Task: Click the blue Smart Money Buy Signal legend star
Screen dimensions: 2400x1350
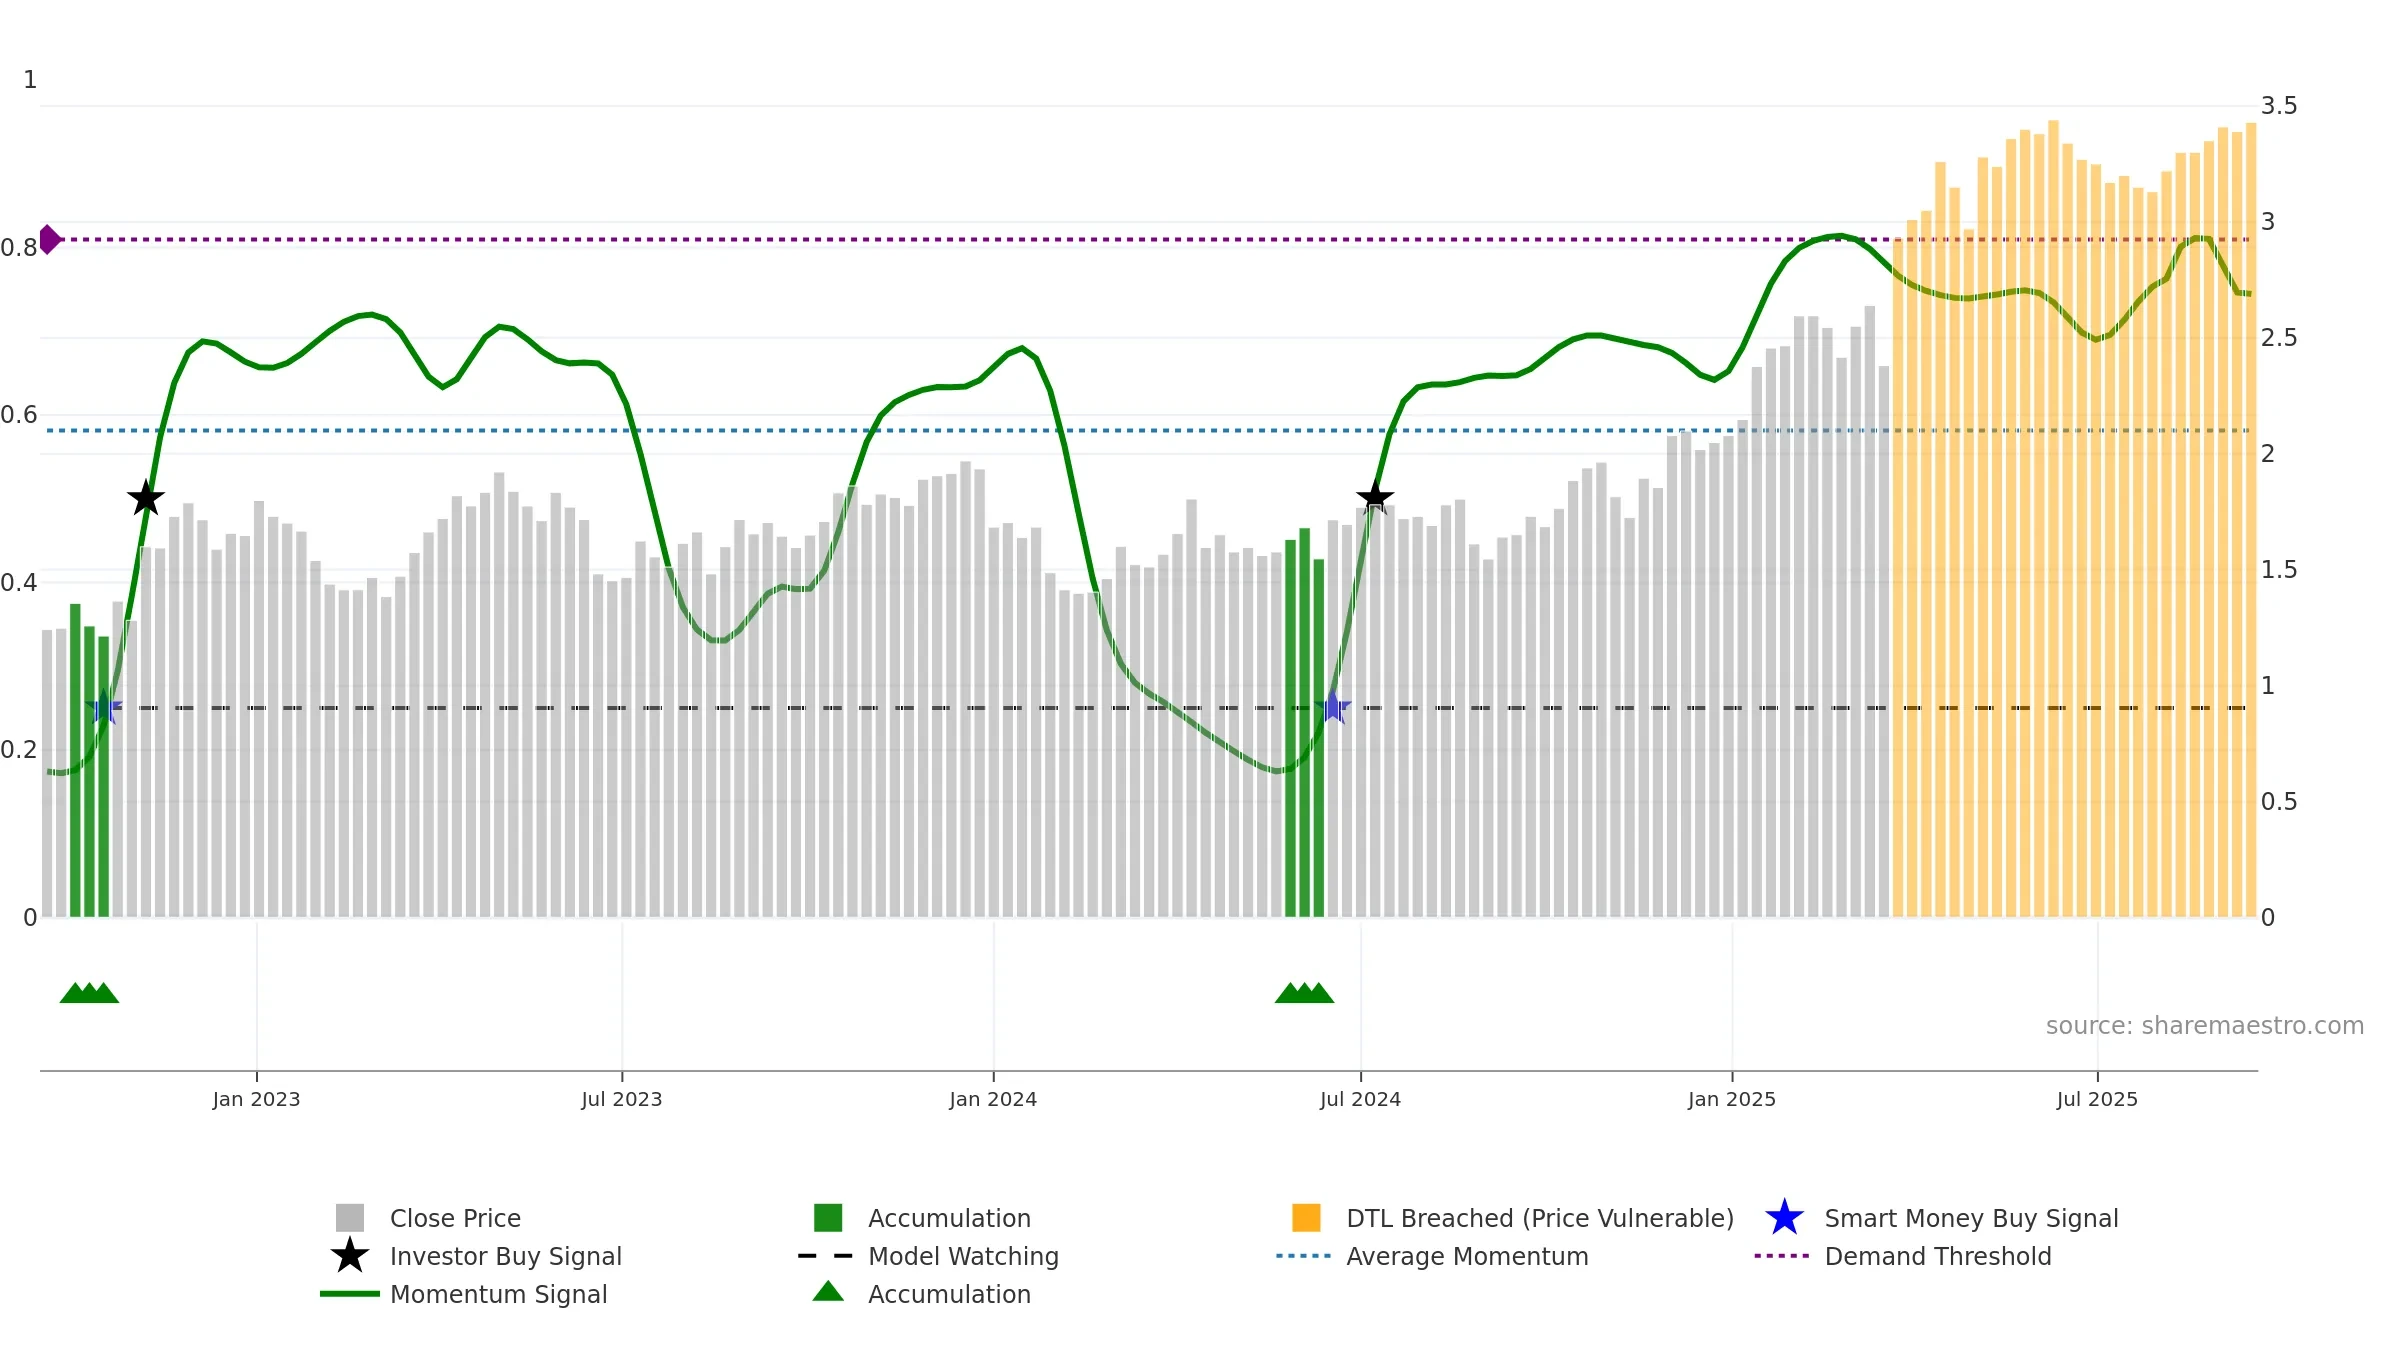Action: [x=1784, y=1217]
